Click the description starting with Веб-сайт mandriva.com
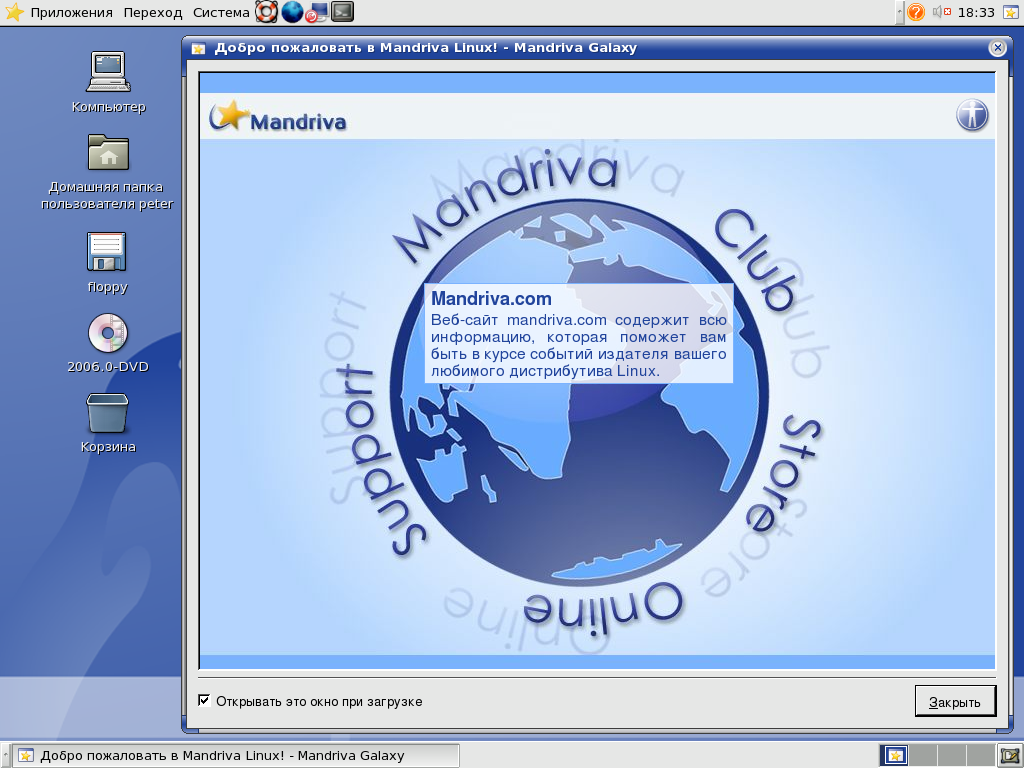Screen dimensions: 1024x768 (x=579, y=345)
